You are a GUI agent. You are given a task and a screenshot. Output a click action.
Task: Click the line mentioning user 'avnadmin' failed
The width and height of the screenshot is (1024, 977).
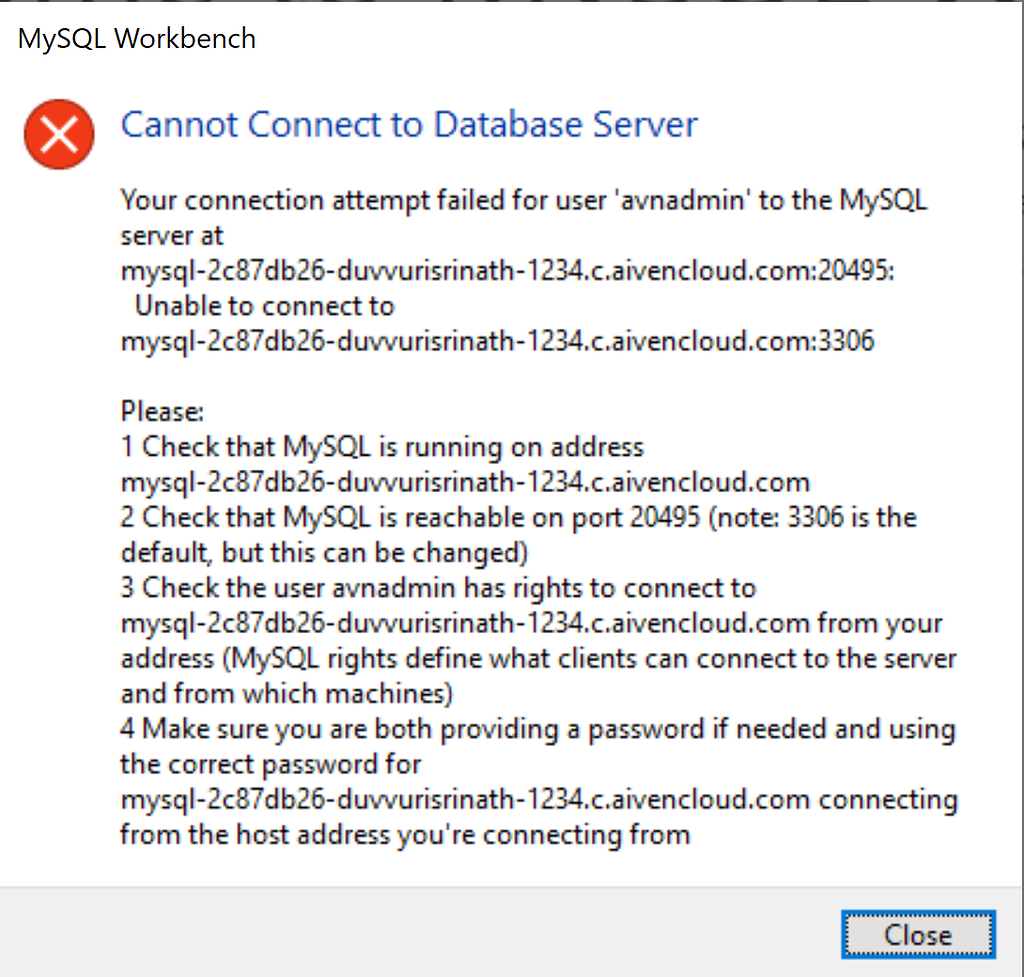[x=524, y=200]
